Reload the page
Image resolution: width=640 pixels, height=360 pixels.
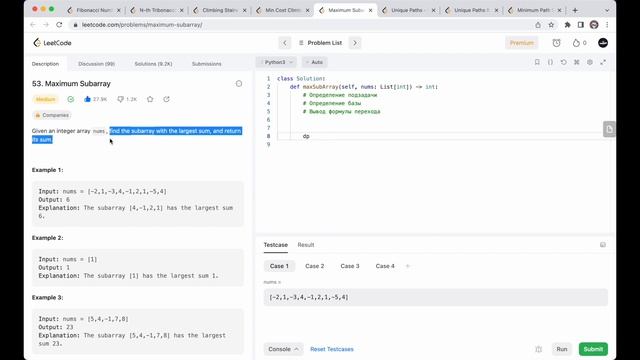[59, 25]
